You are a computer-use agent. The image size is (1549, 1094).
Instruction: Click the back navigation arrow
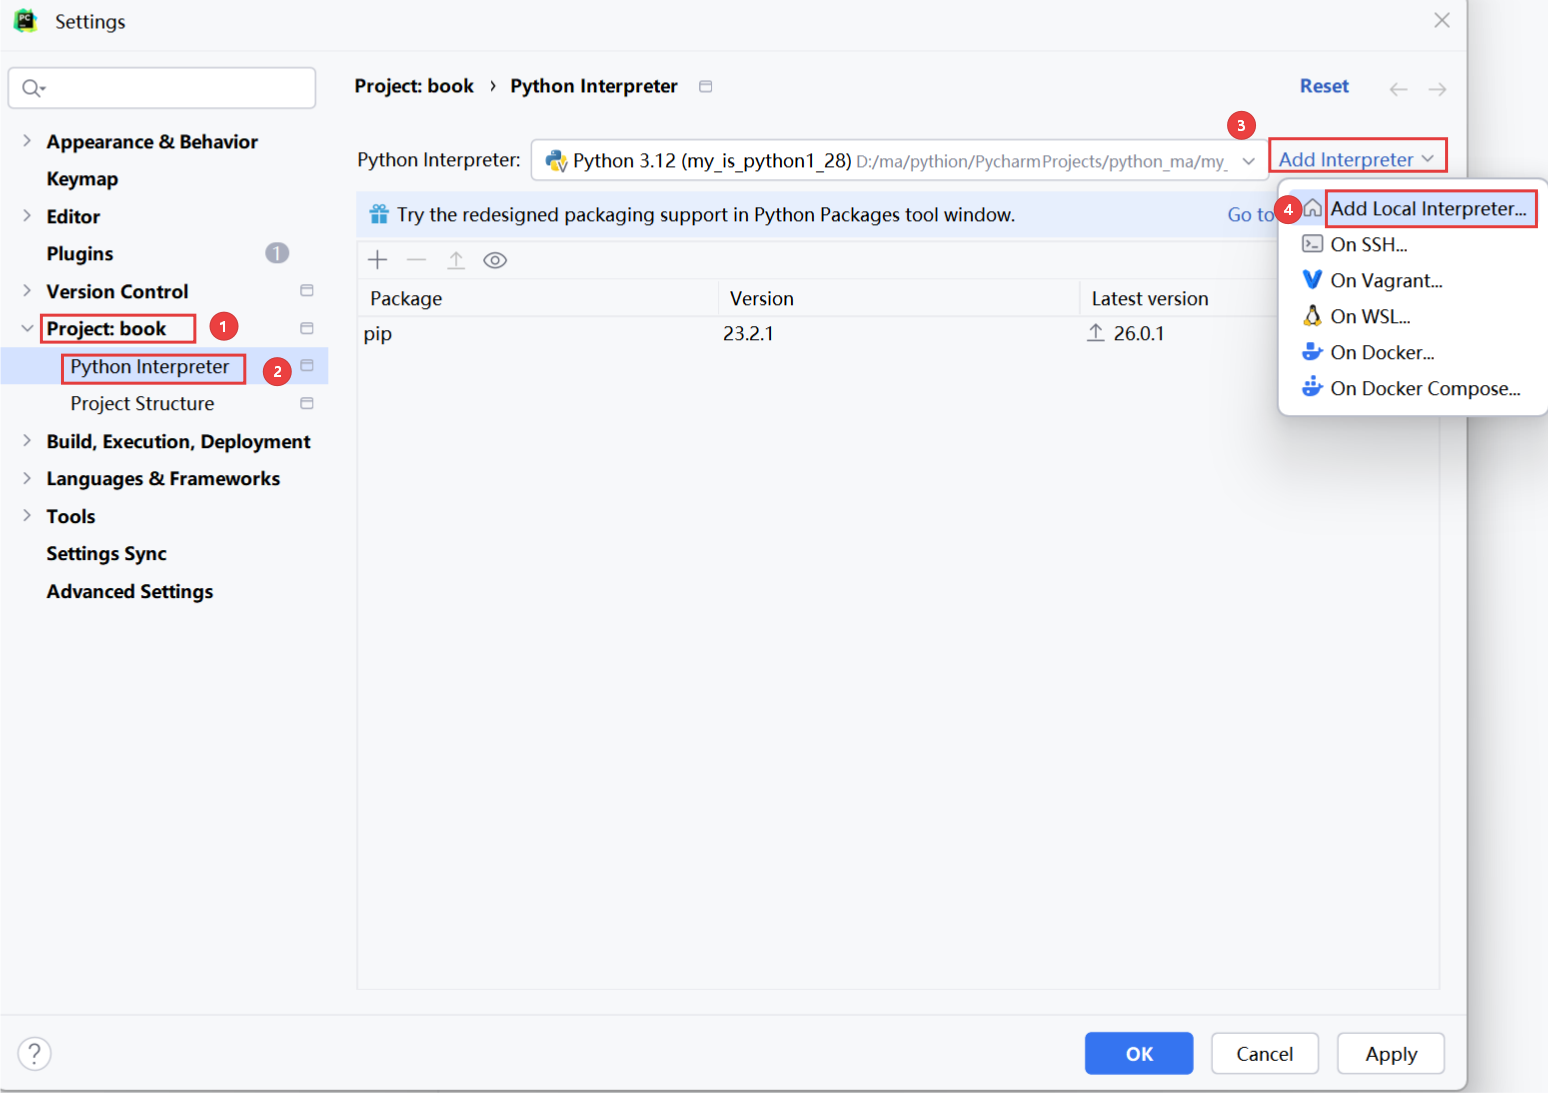(1398, 89)
